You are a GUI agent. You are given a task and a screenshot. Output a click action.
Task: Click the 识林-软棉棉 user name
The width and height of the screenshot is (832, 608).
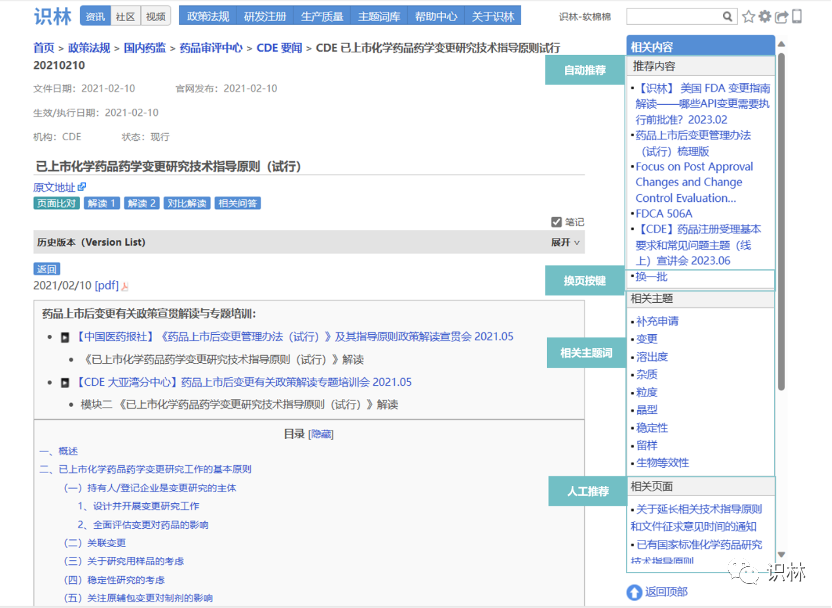pos(585,17)
